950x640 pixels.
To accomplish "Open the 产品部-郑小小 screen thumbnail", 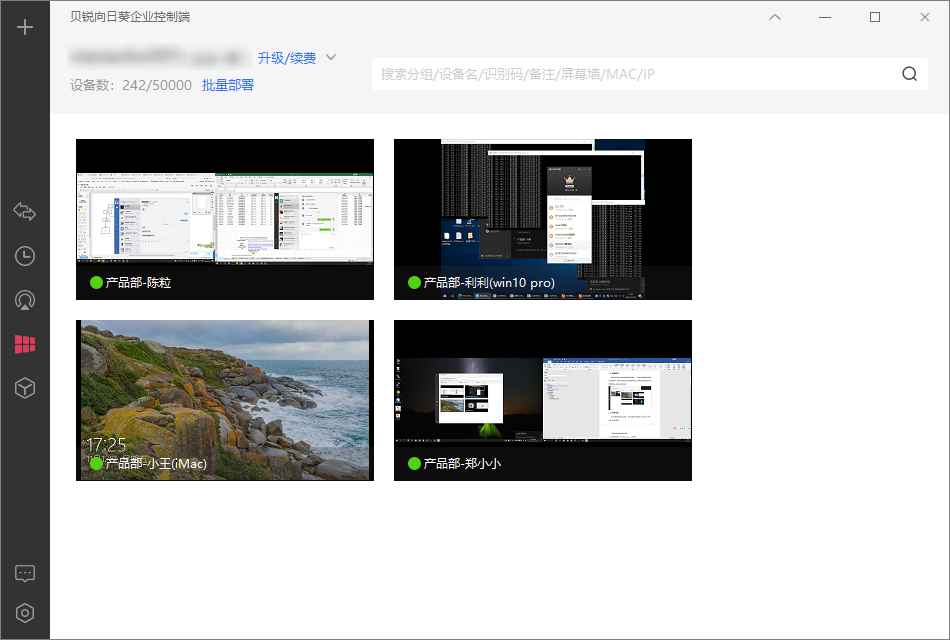I will coord(543,401).
